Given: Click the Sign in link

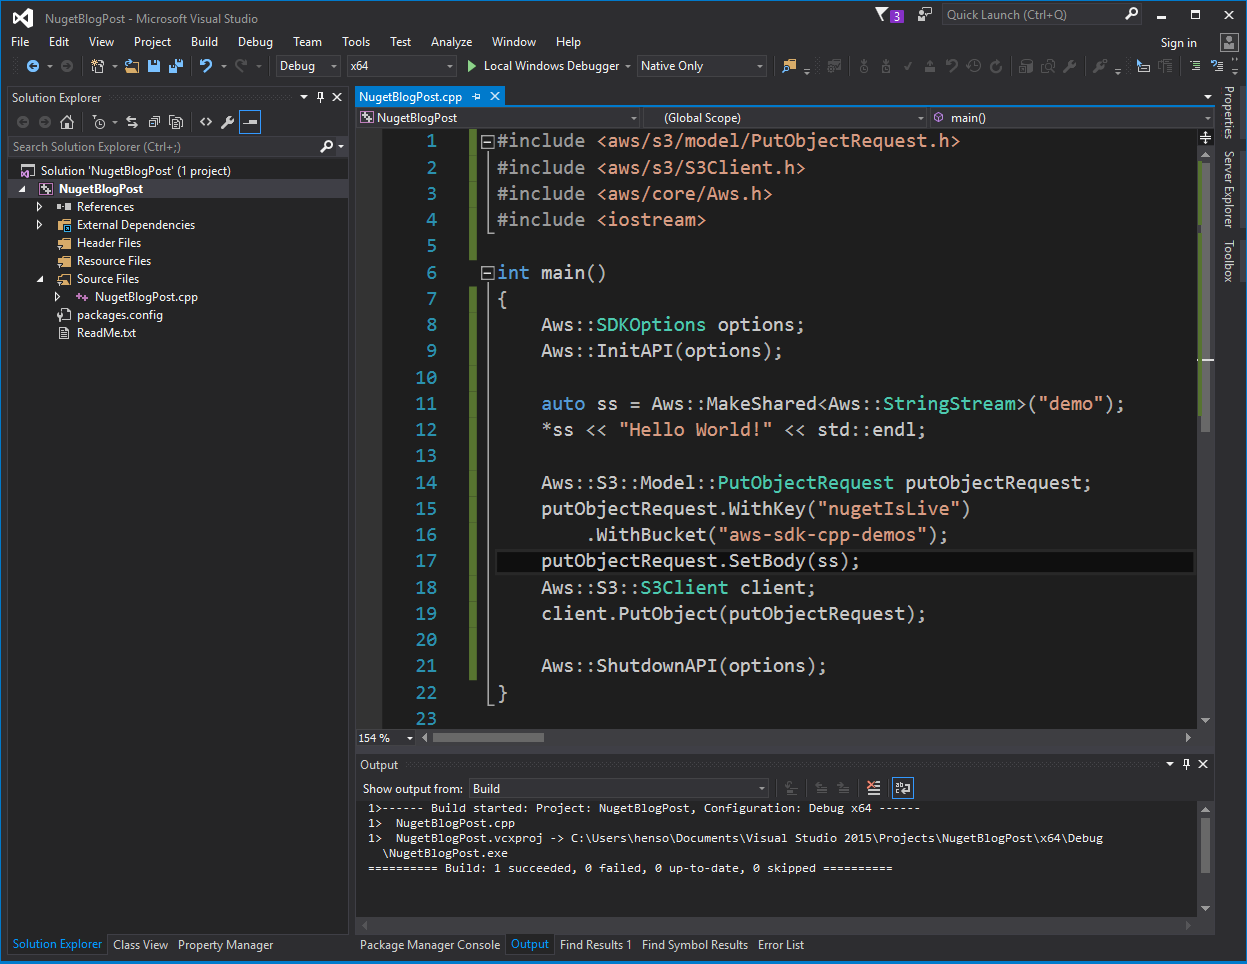Looking at the screenshot, I should (1178, 43).
